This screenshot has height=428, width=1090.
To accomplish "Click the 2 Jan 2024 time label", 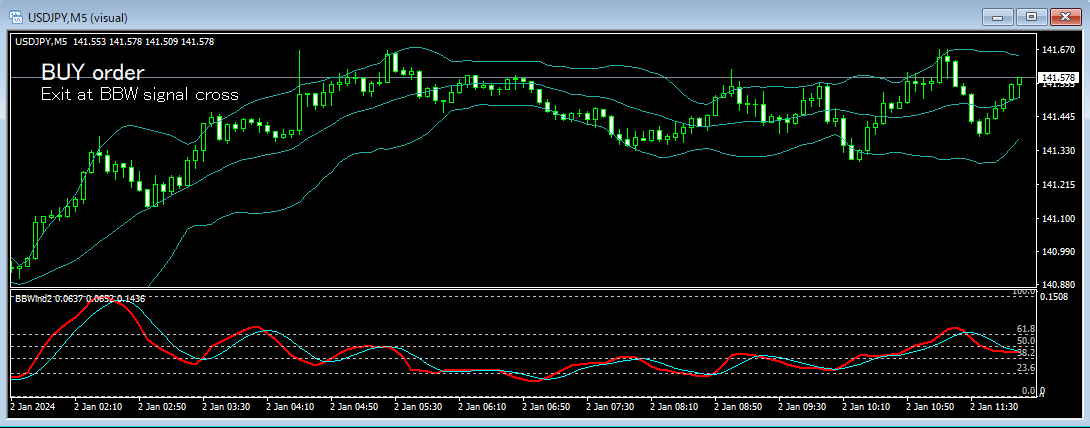I will pos(33,406).
